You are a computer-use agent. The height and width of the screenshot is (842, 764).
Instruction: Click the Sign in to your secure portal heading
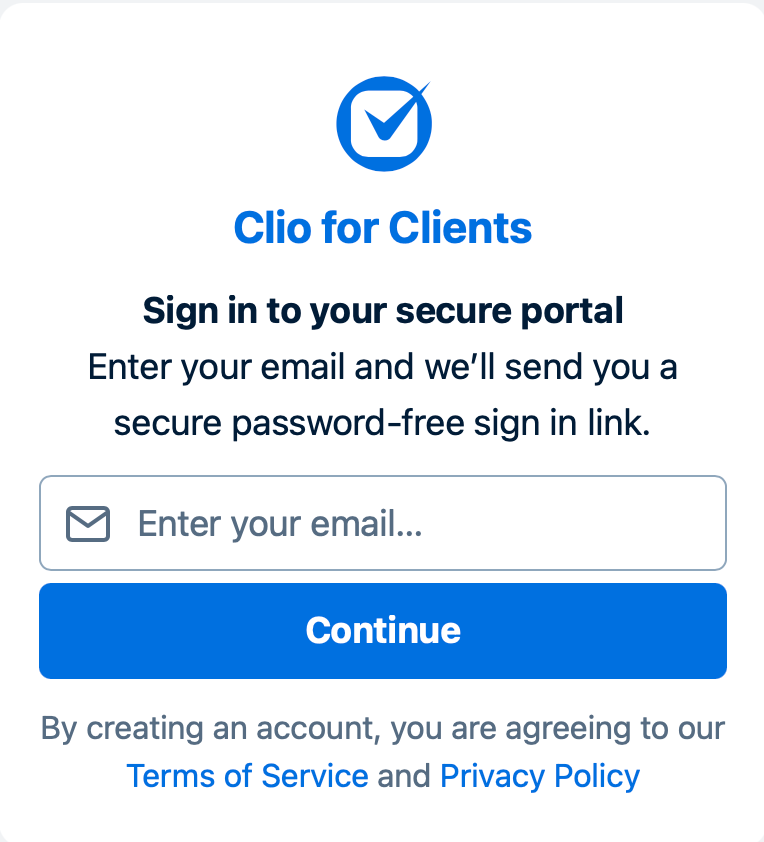383,311
